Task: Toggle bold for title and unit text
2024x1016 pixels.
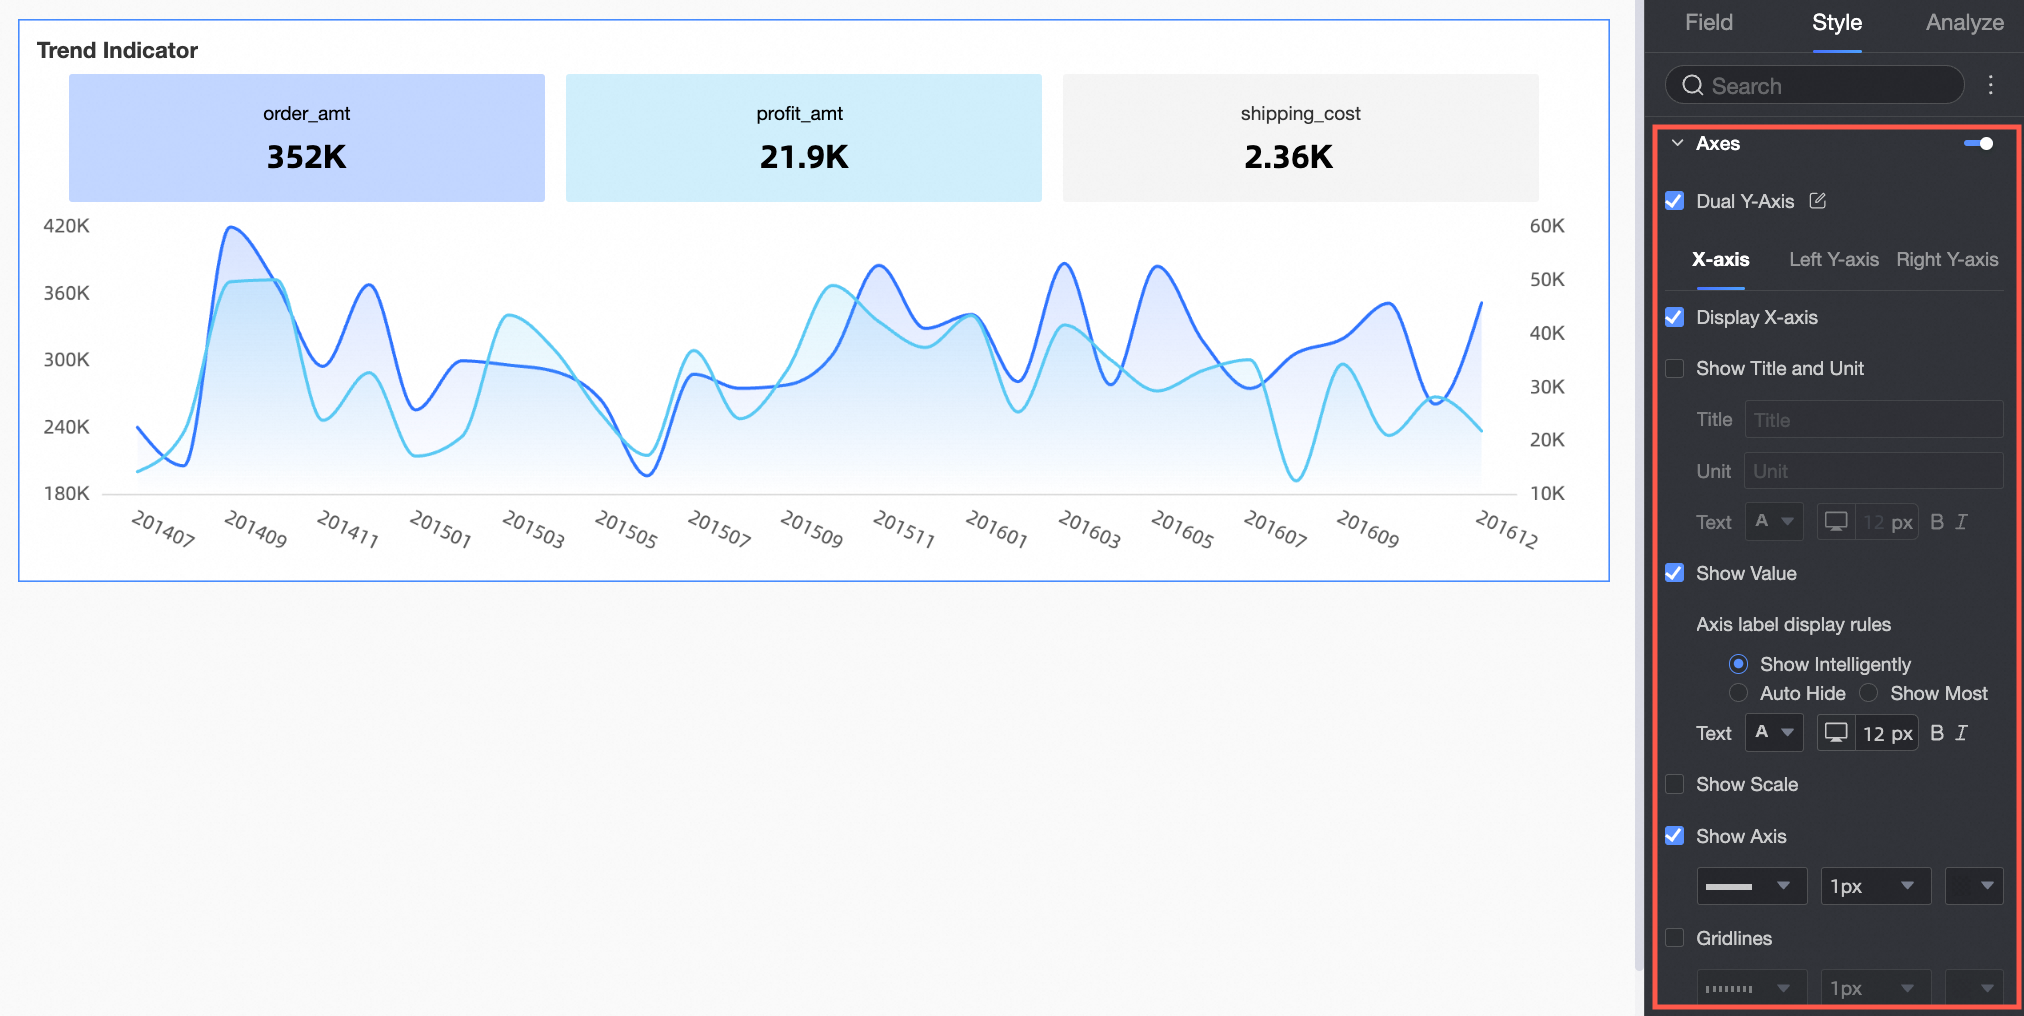Action: point(1937,522)
